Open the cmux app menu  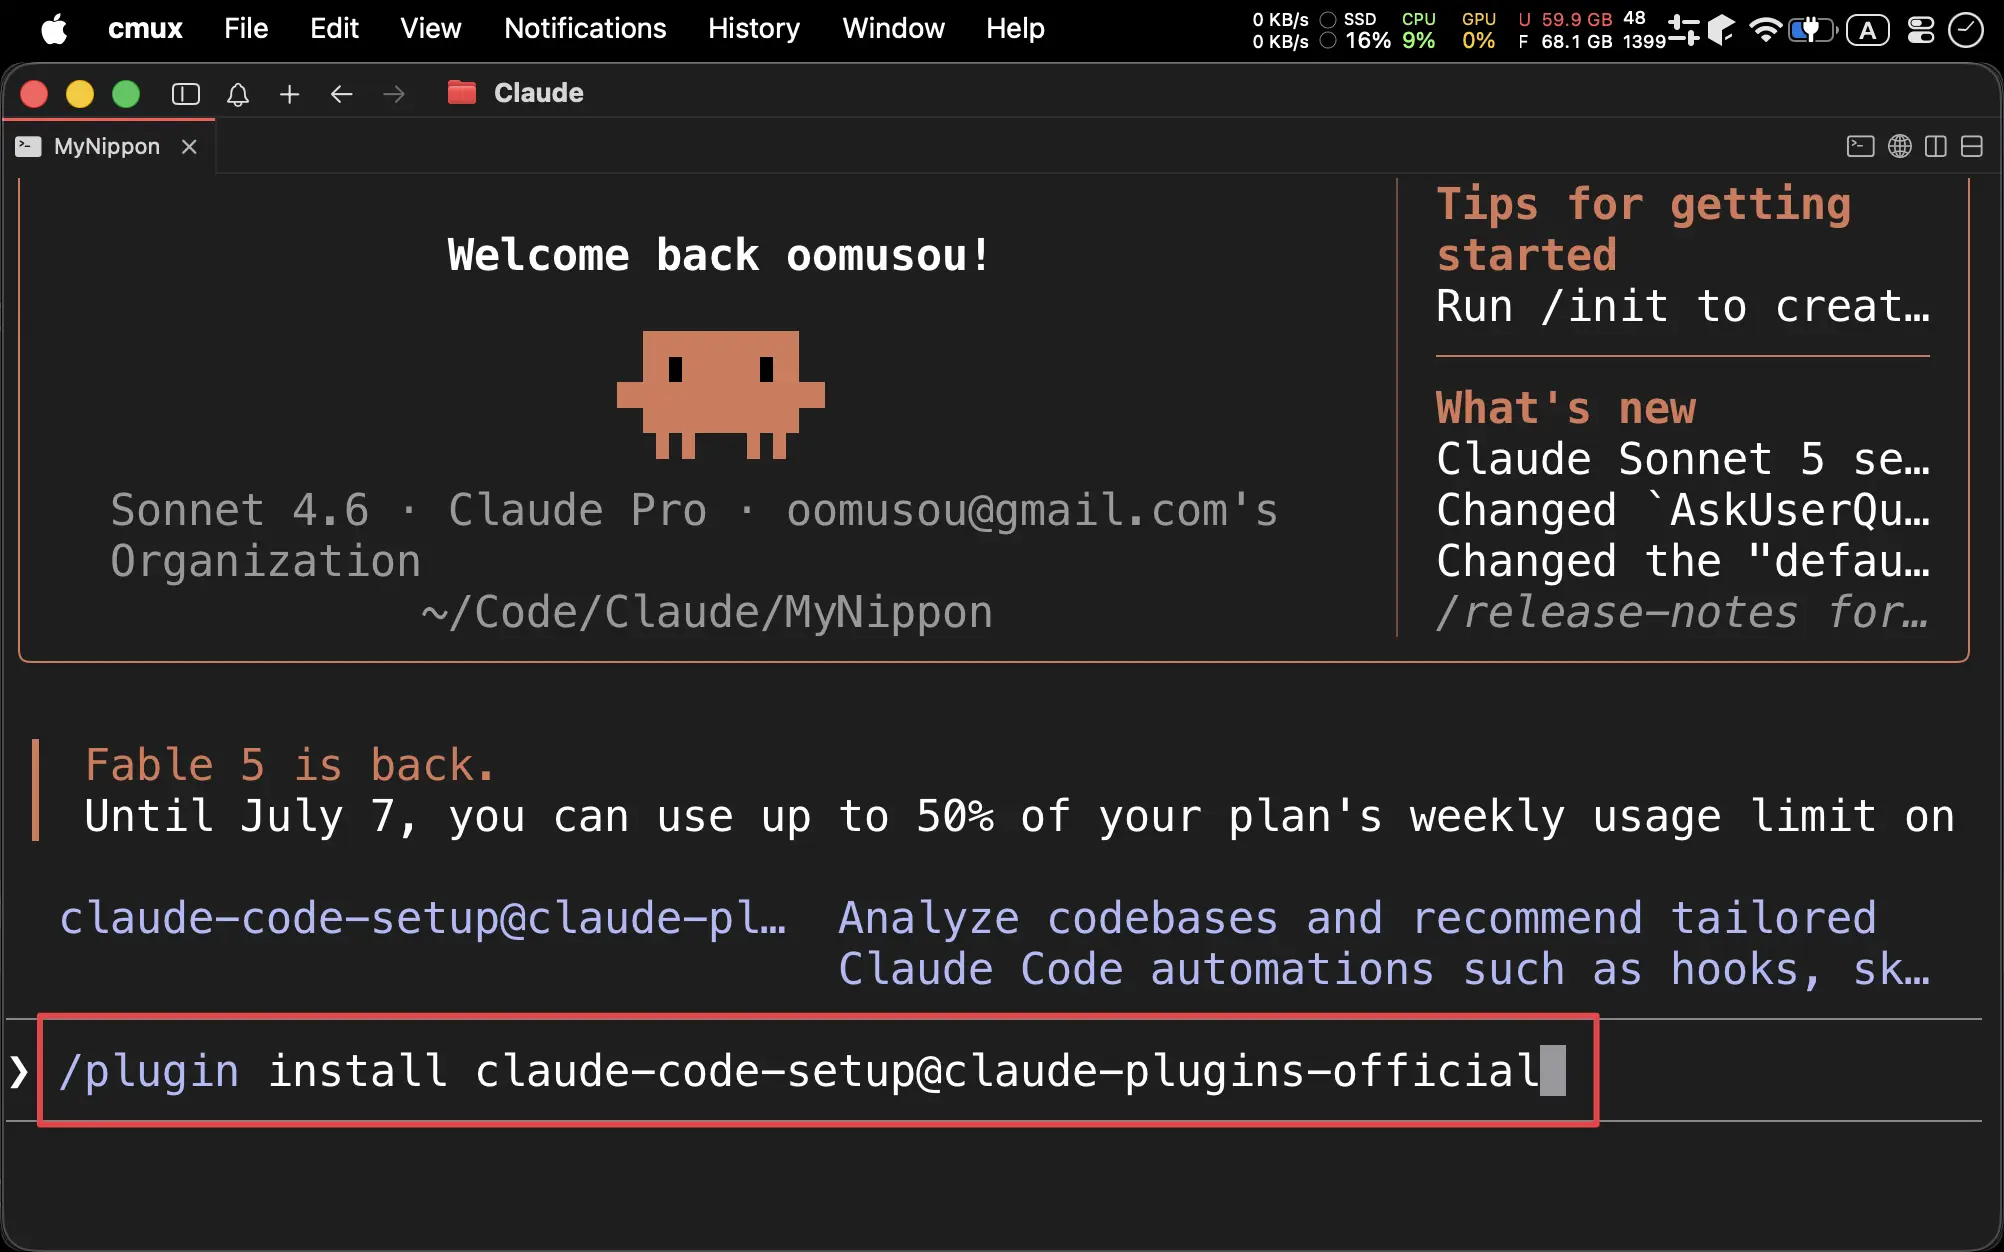coord(145,28)
